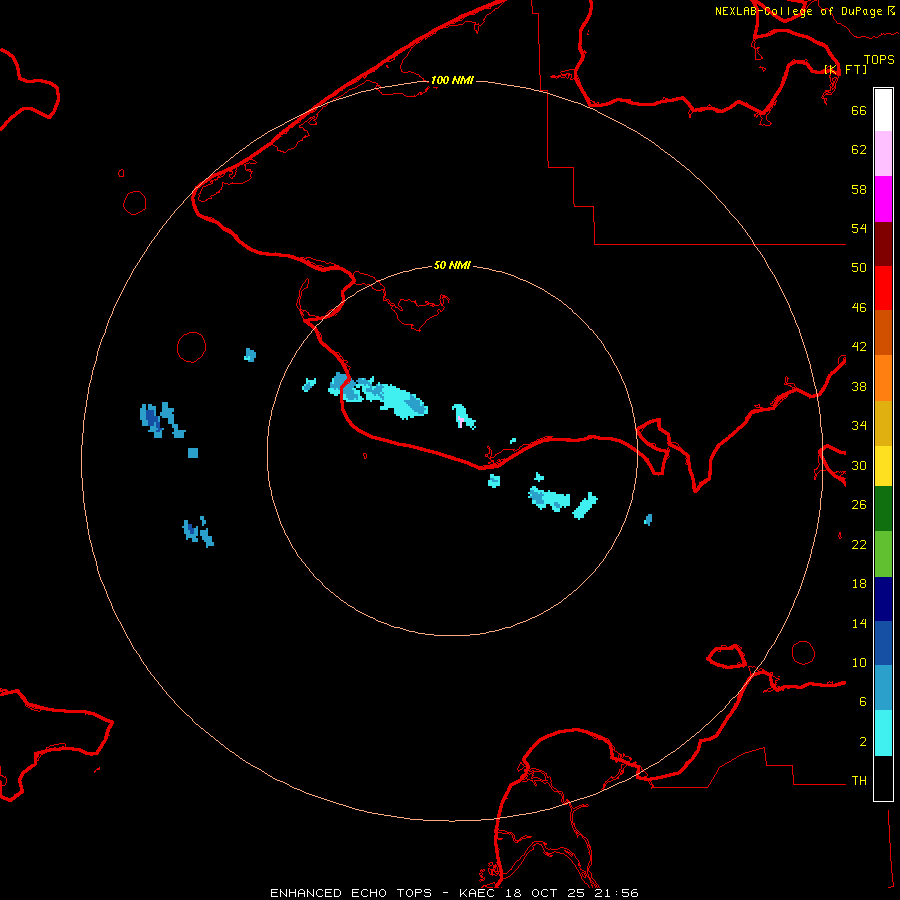Screen dimensions: 900x900
Task: Select the dark green legend band
Action: 883,509
